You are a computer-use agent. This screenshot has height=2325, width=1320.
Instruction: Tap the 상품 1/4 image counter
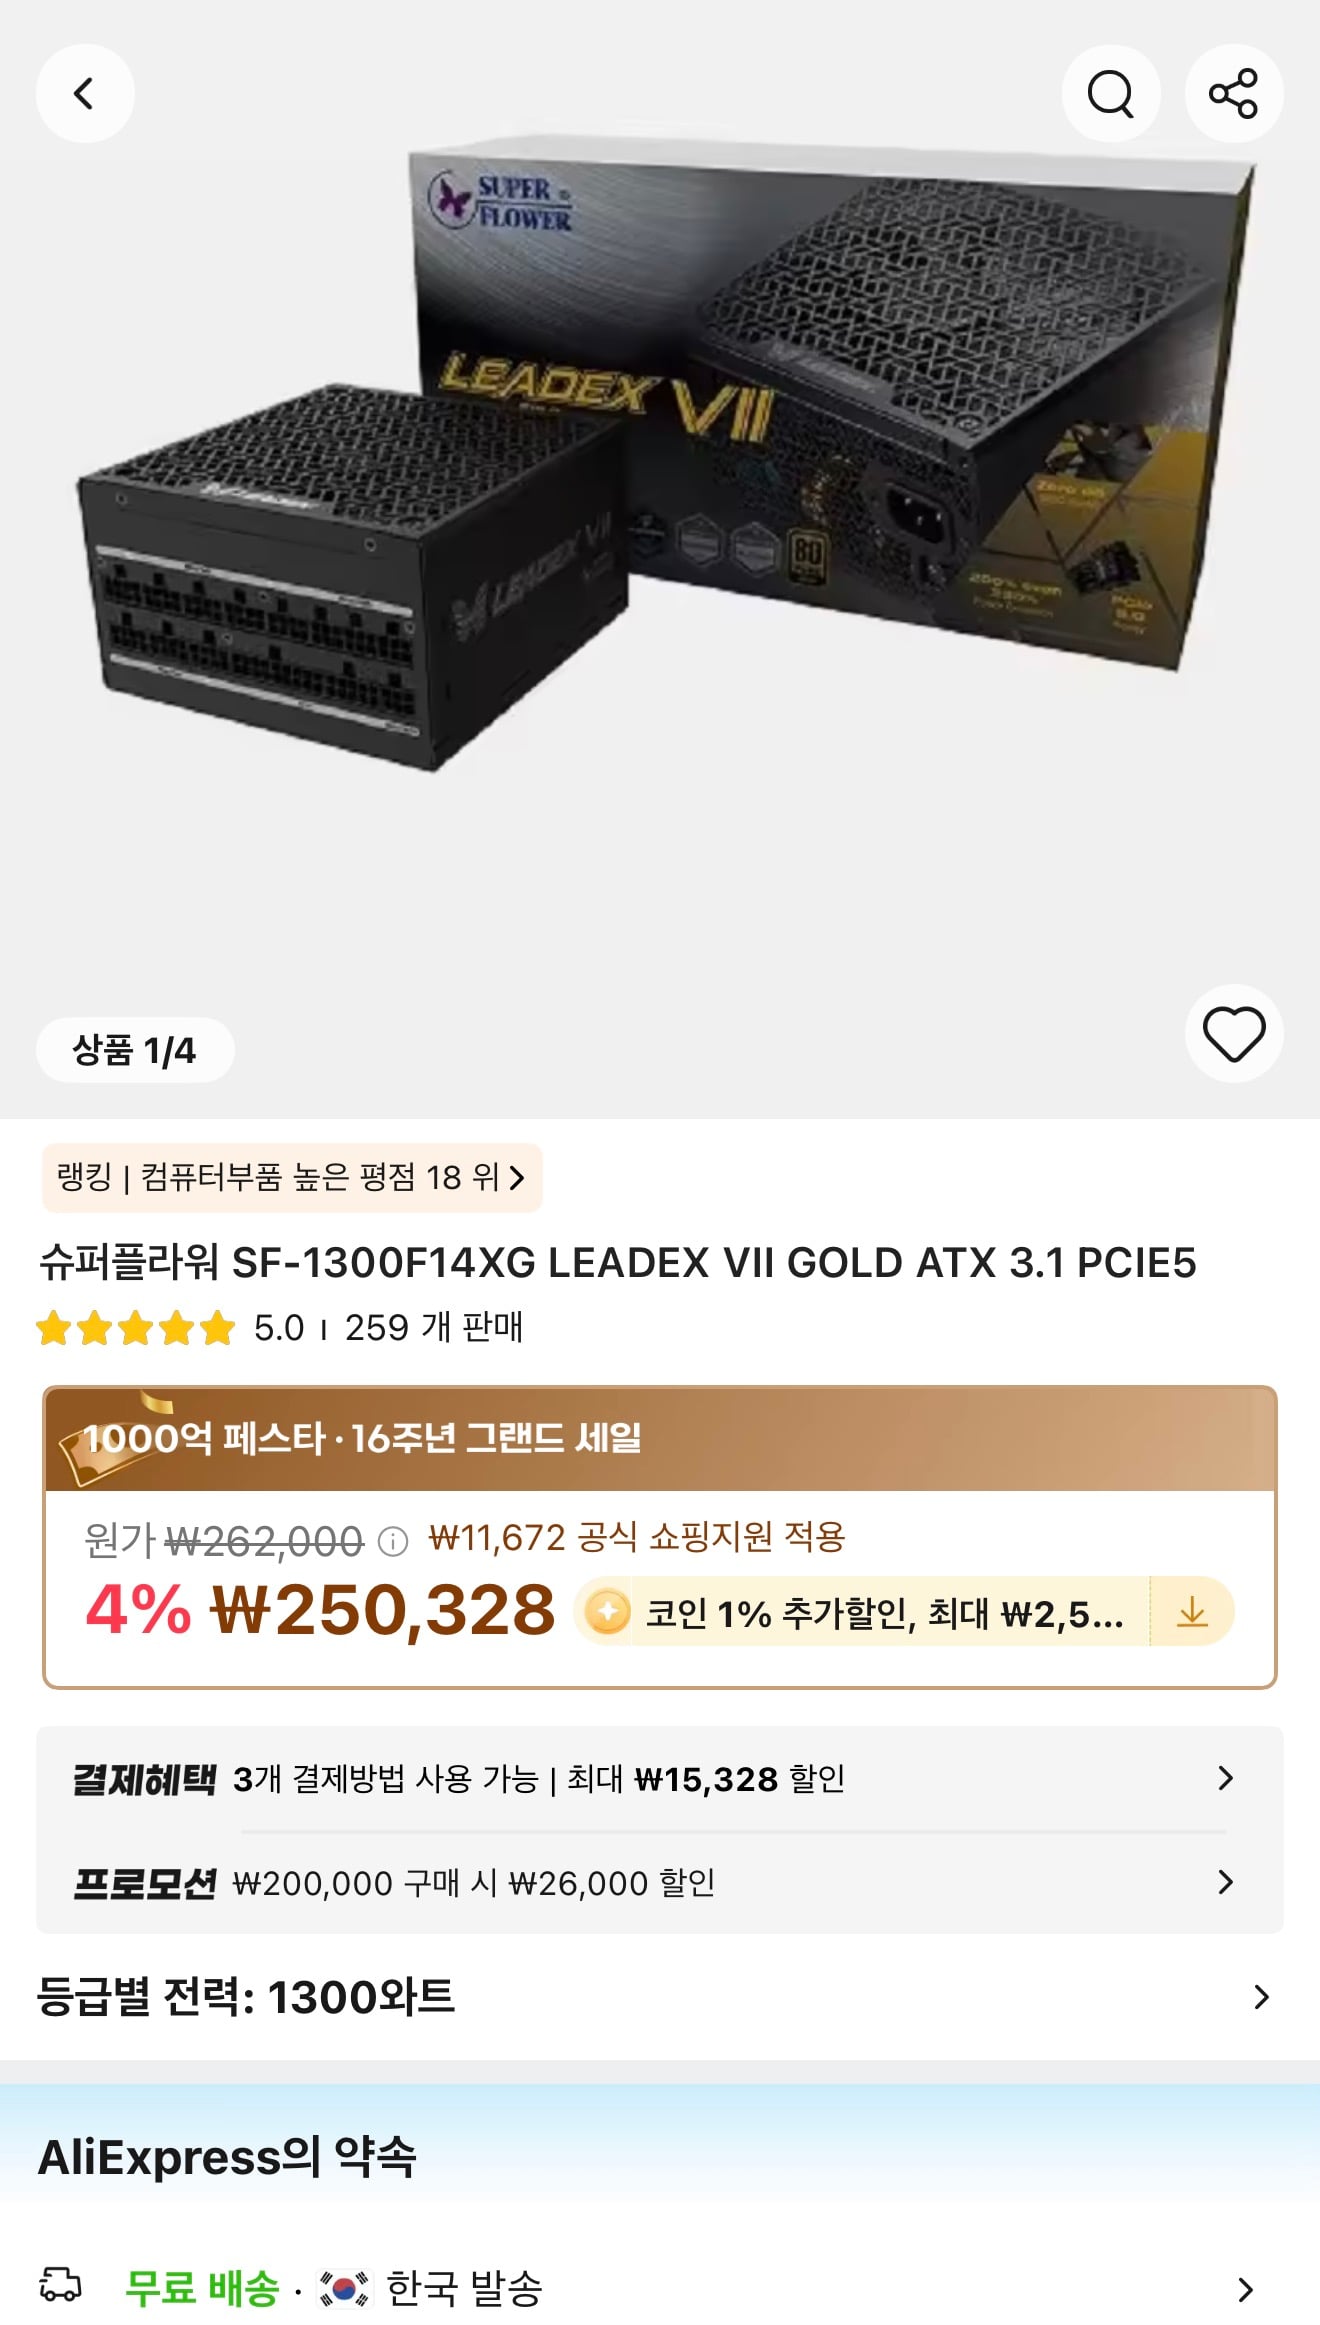click(x=135, y=1050)
